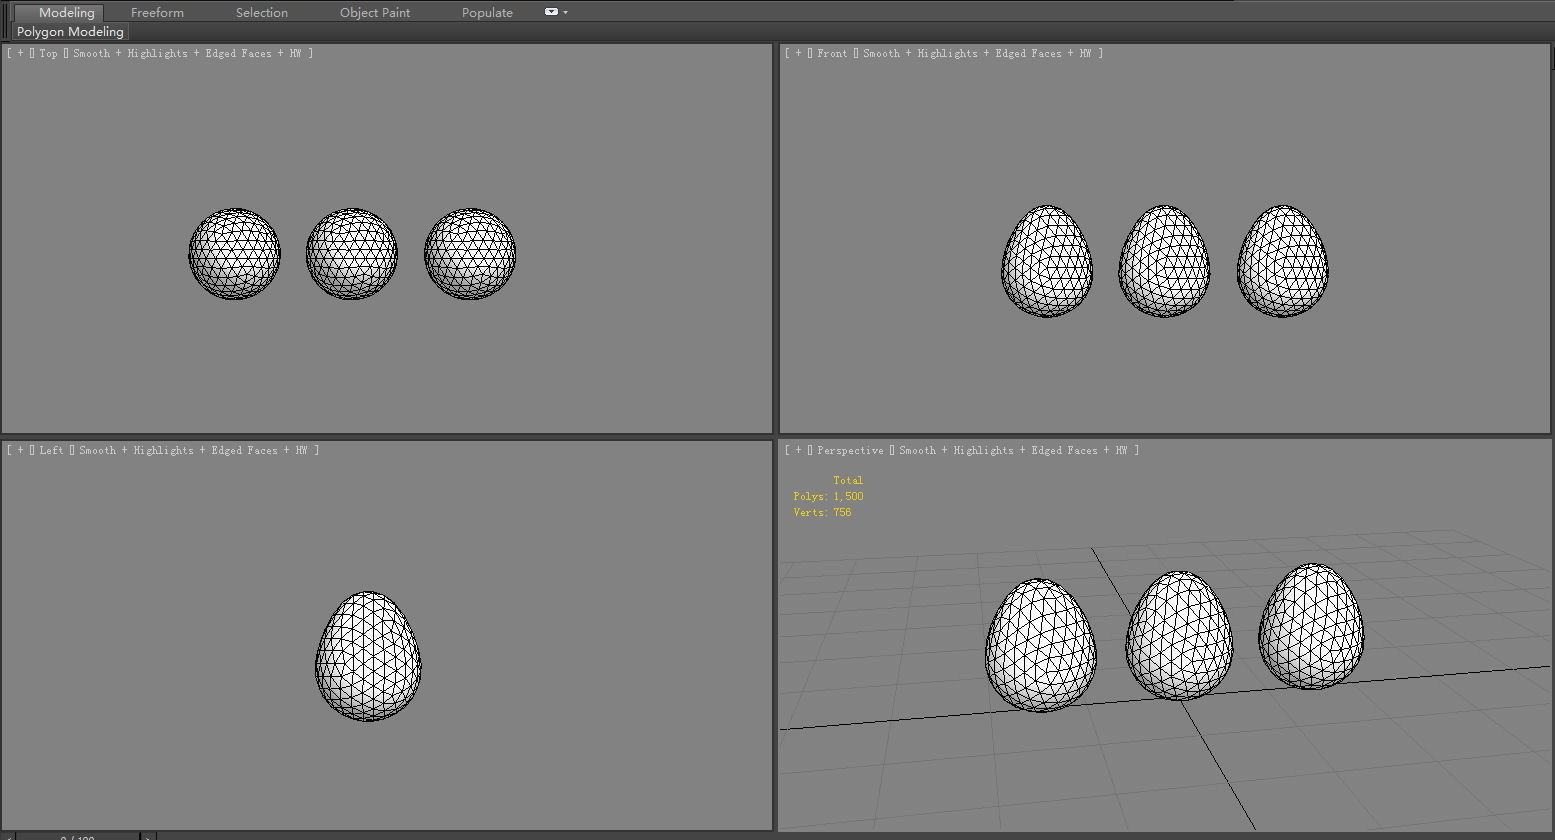Click the 'Polys: 1,500' statistic text
Image resolution: width=1555 pixels, height=840 pixels.
coord(828,496)
